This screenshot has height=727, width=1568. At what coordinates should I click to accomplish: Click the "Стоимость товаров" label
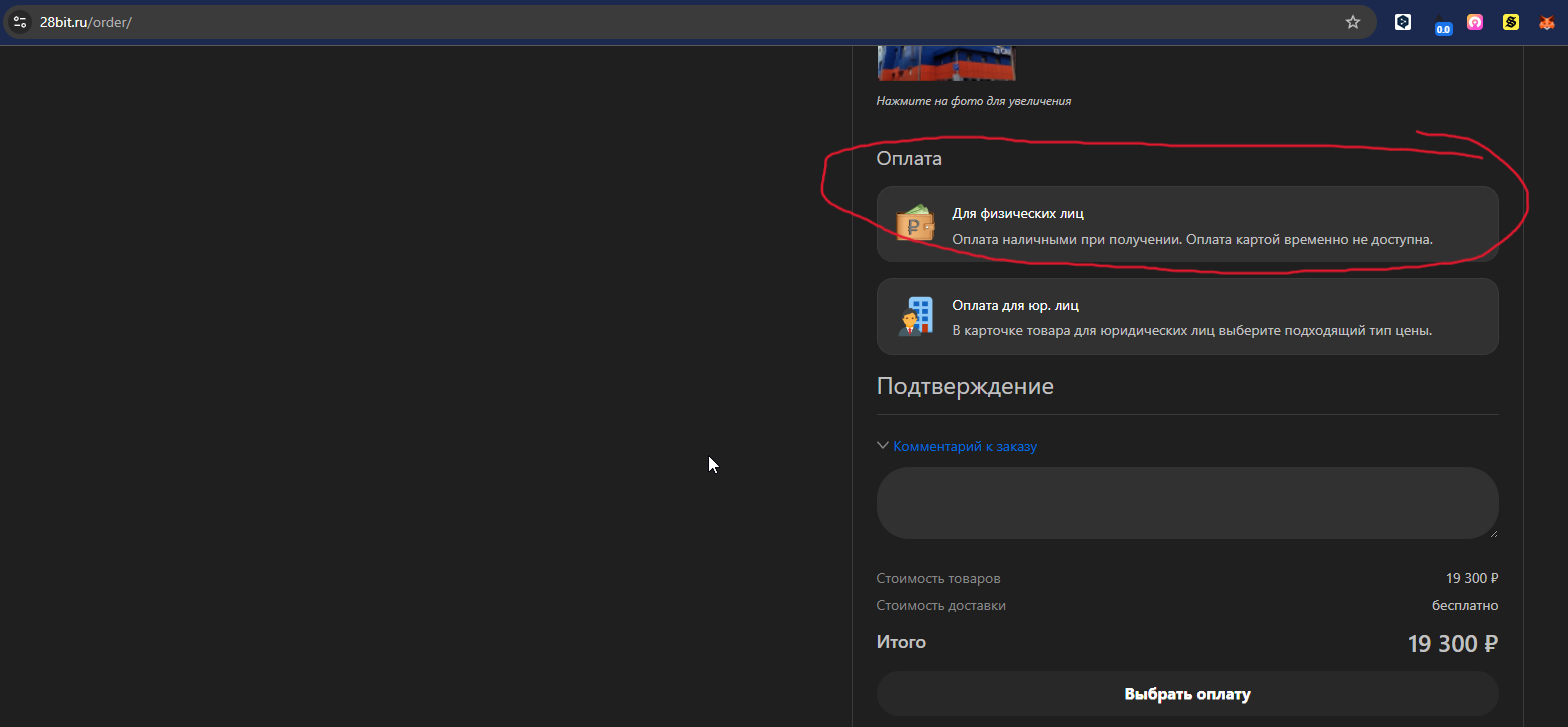(x=938, y=579)
